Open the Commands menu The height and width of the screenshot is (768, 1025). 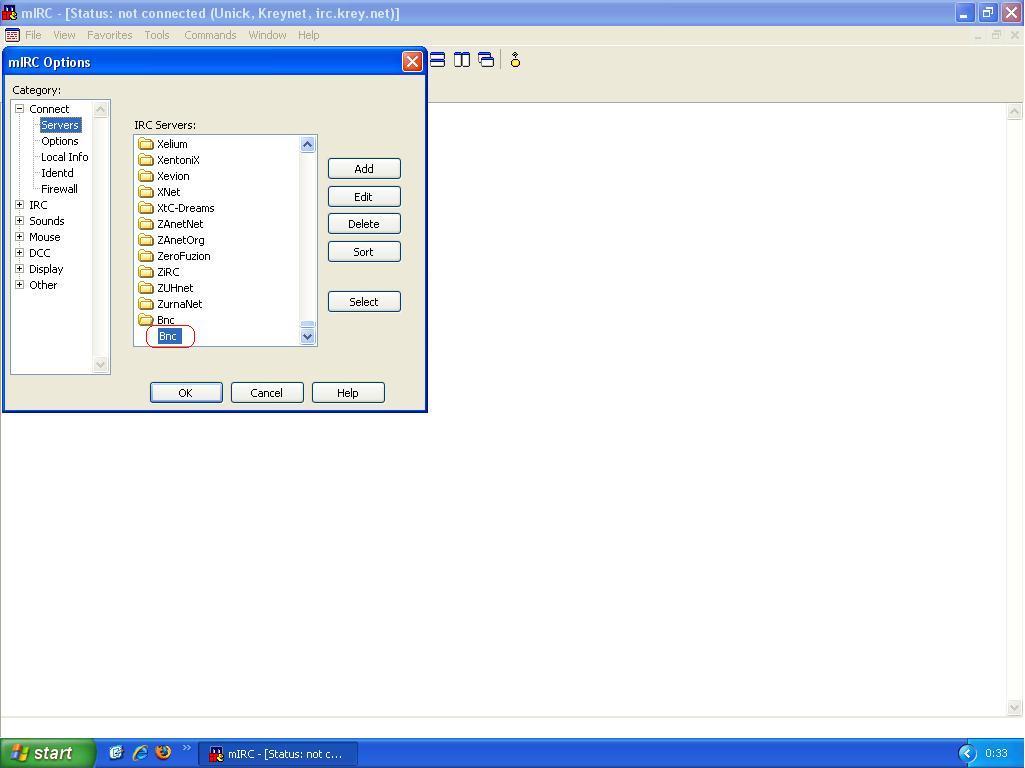[x=210, y=35]
